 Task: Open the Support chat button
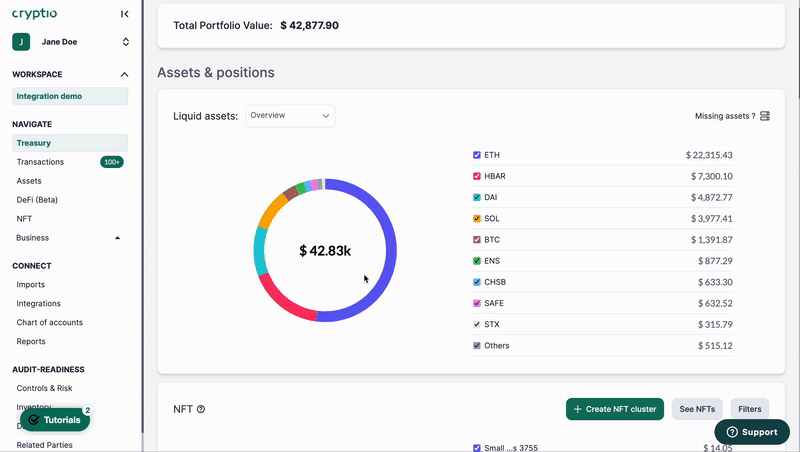click(x=752, y=432)
